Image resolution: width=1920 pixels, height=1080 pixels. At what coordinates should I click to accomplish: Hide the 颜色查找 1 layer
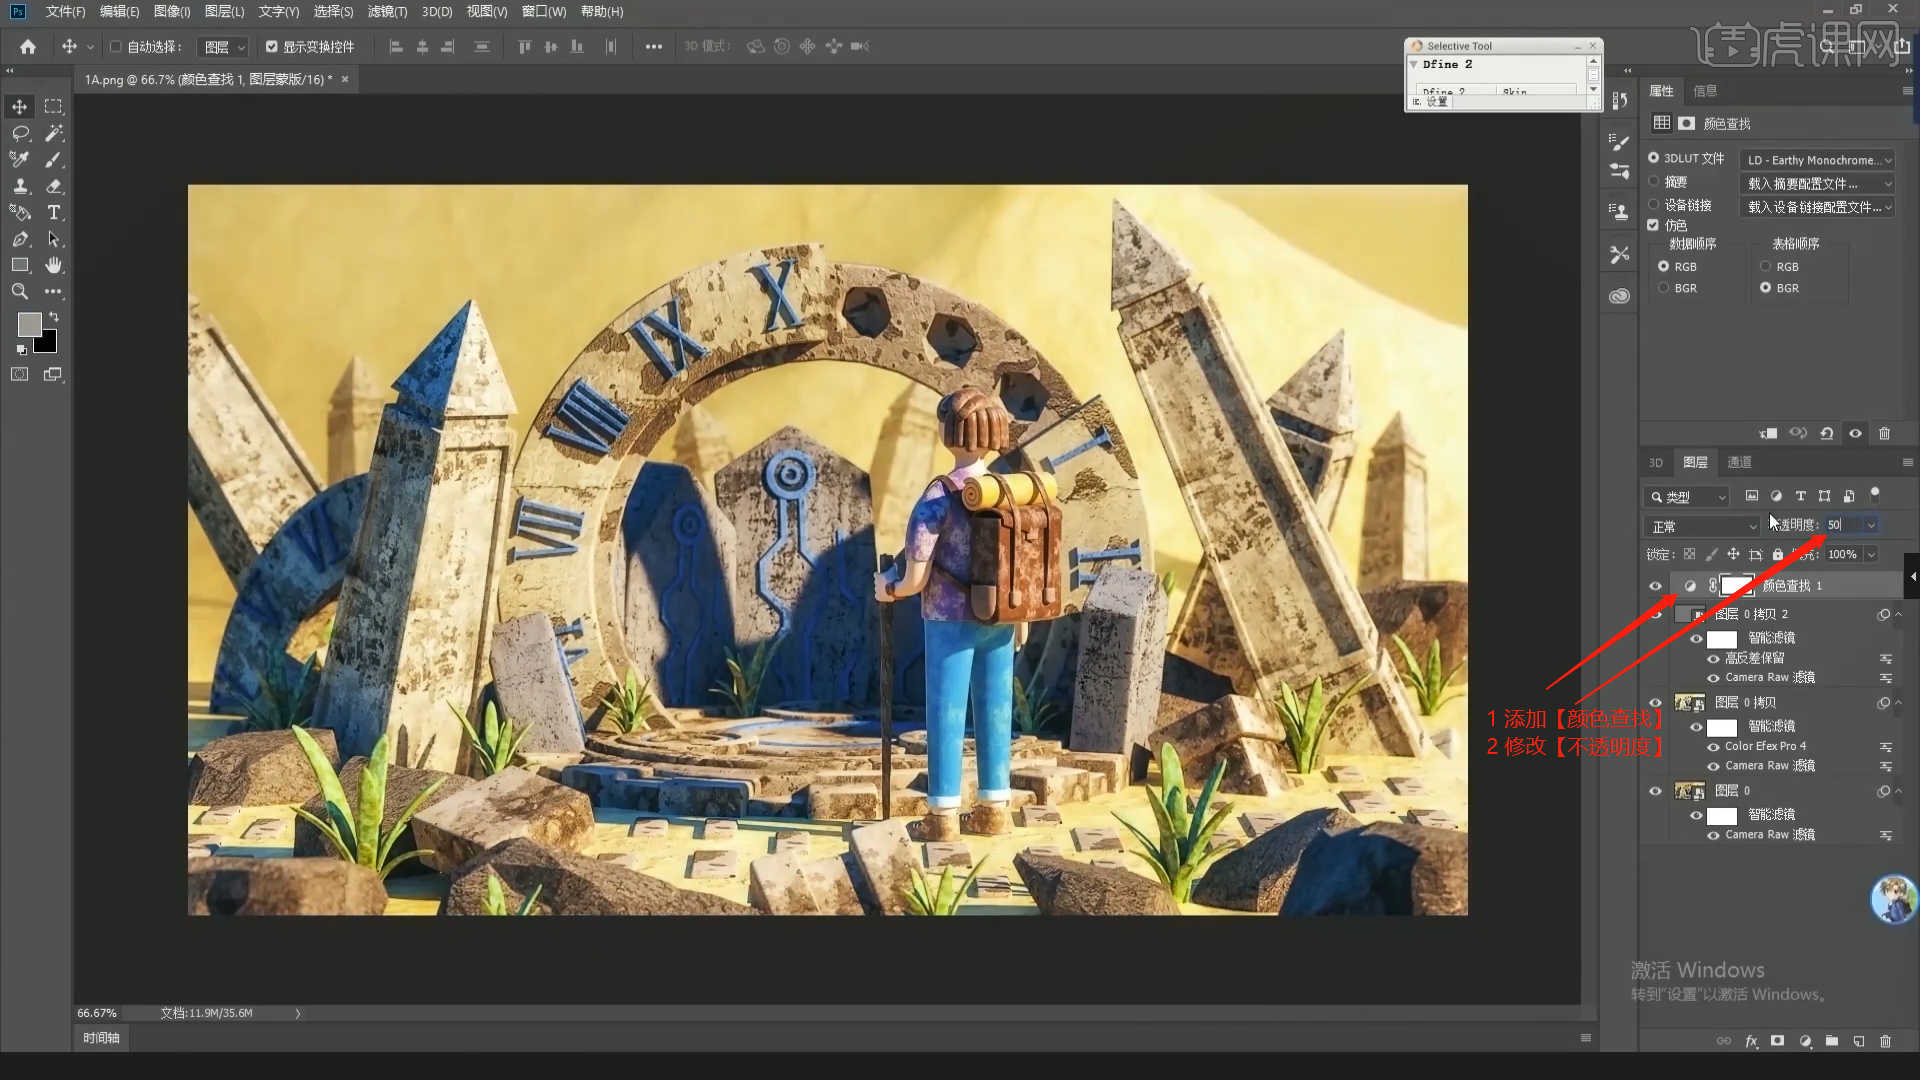tap(1655, 586)
